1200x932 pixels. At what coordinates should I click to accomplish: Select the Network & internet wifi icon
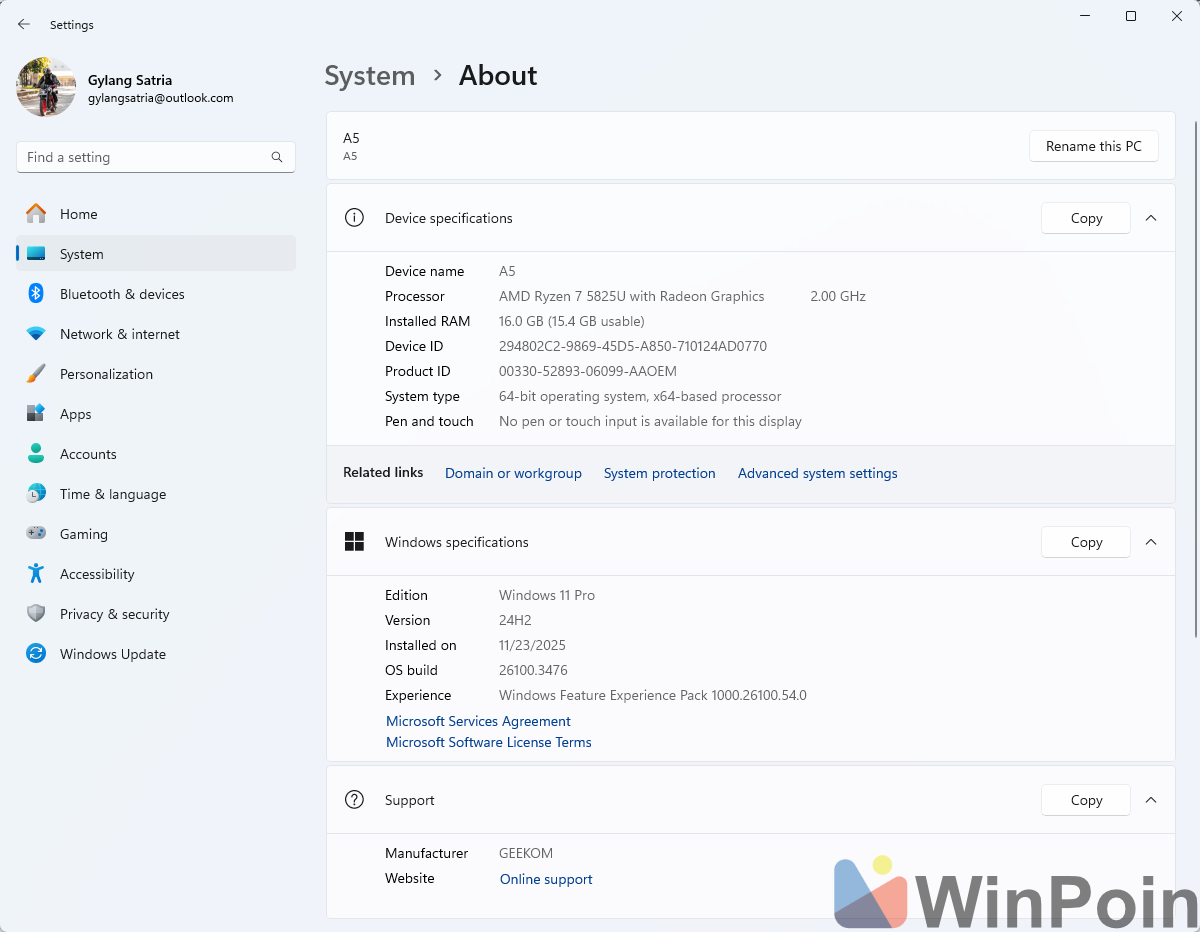click(x=36, y=334)
